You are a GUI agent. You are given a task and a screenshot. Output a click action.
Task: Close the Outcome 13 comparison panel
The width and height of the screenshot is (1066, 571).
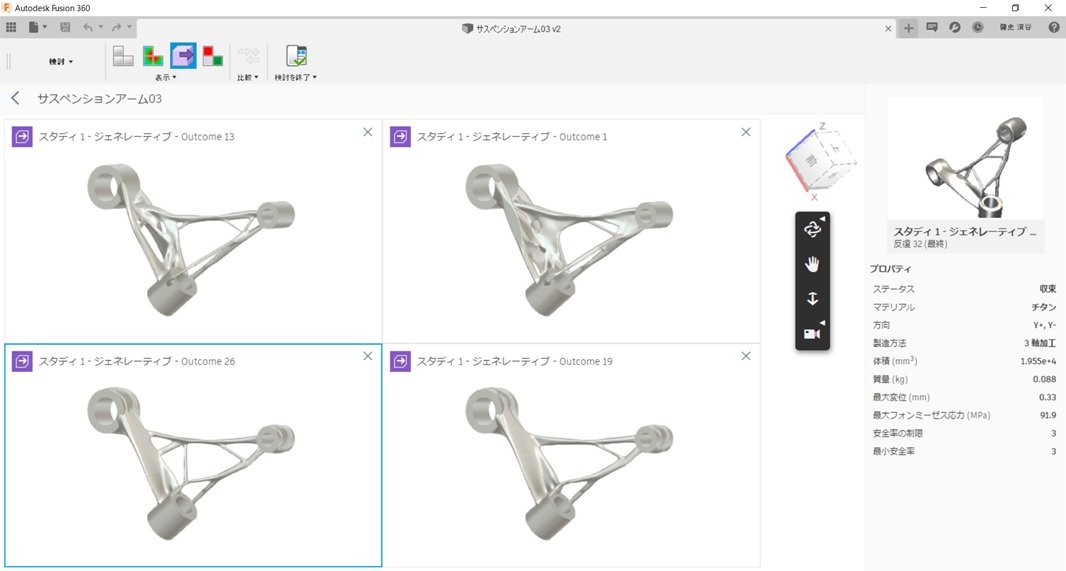pos(367,132)
